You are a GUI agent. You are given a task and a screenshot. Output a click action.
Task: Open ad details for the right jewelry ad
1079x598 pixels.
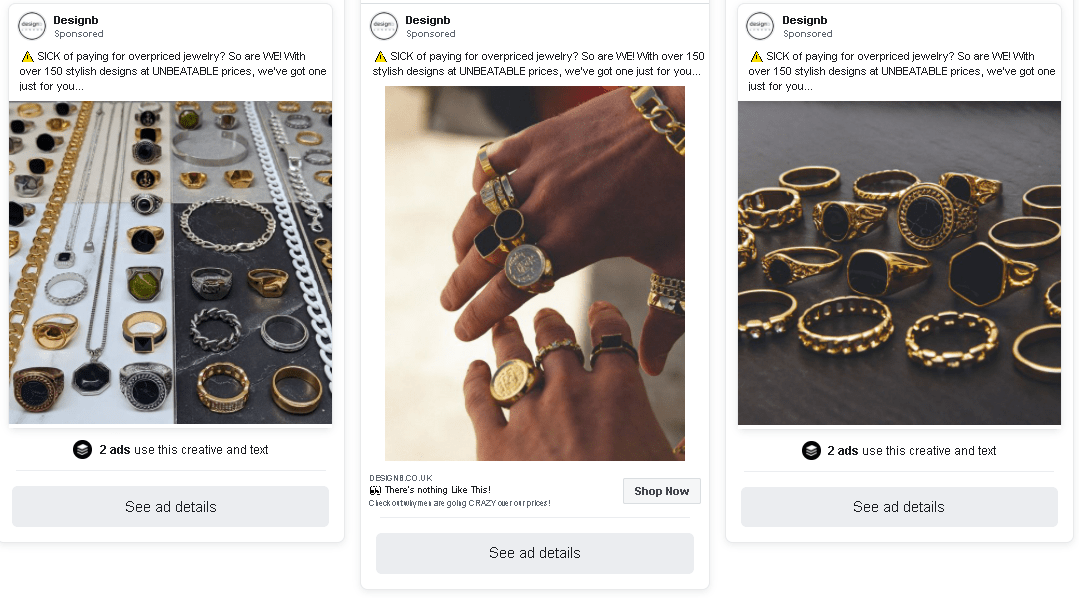[x=898, y=507]
